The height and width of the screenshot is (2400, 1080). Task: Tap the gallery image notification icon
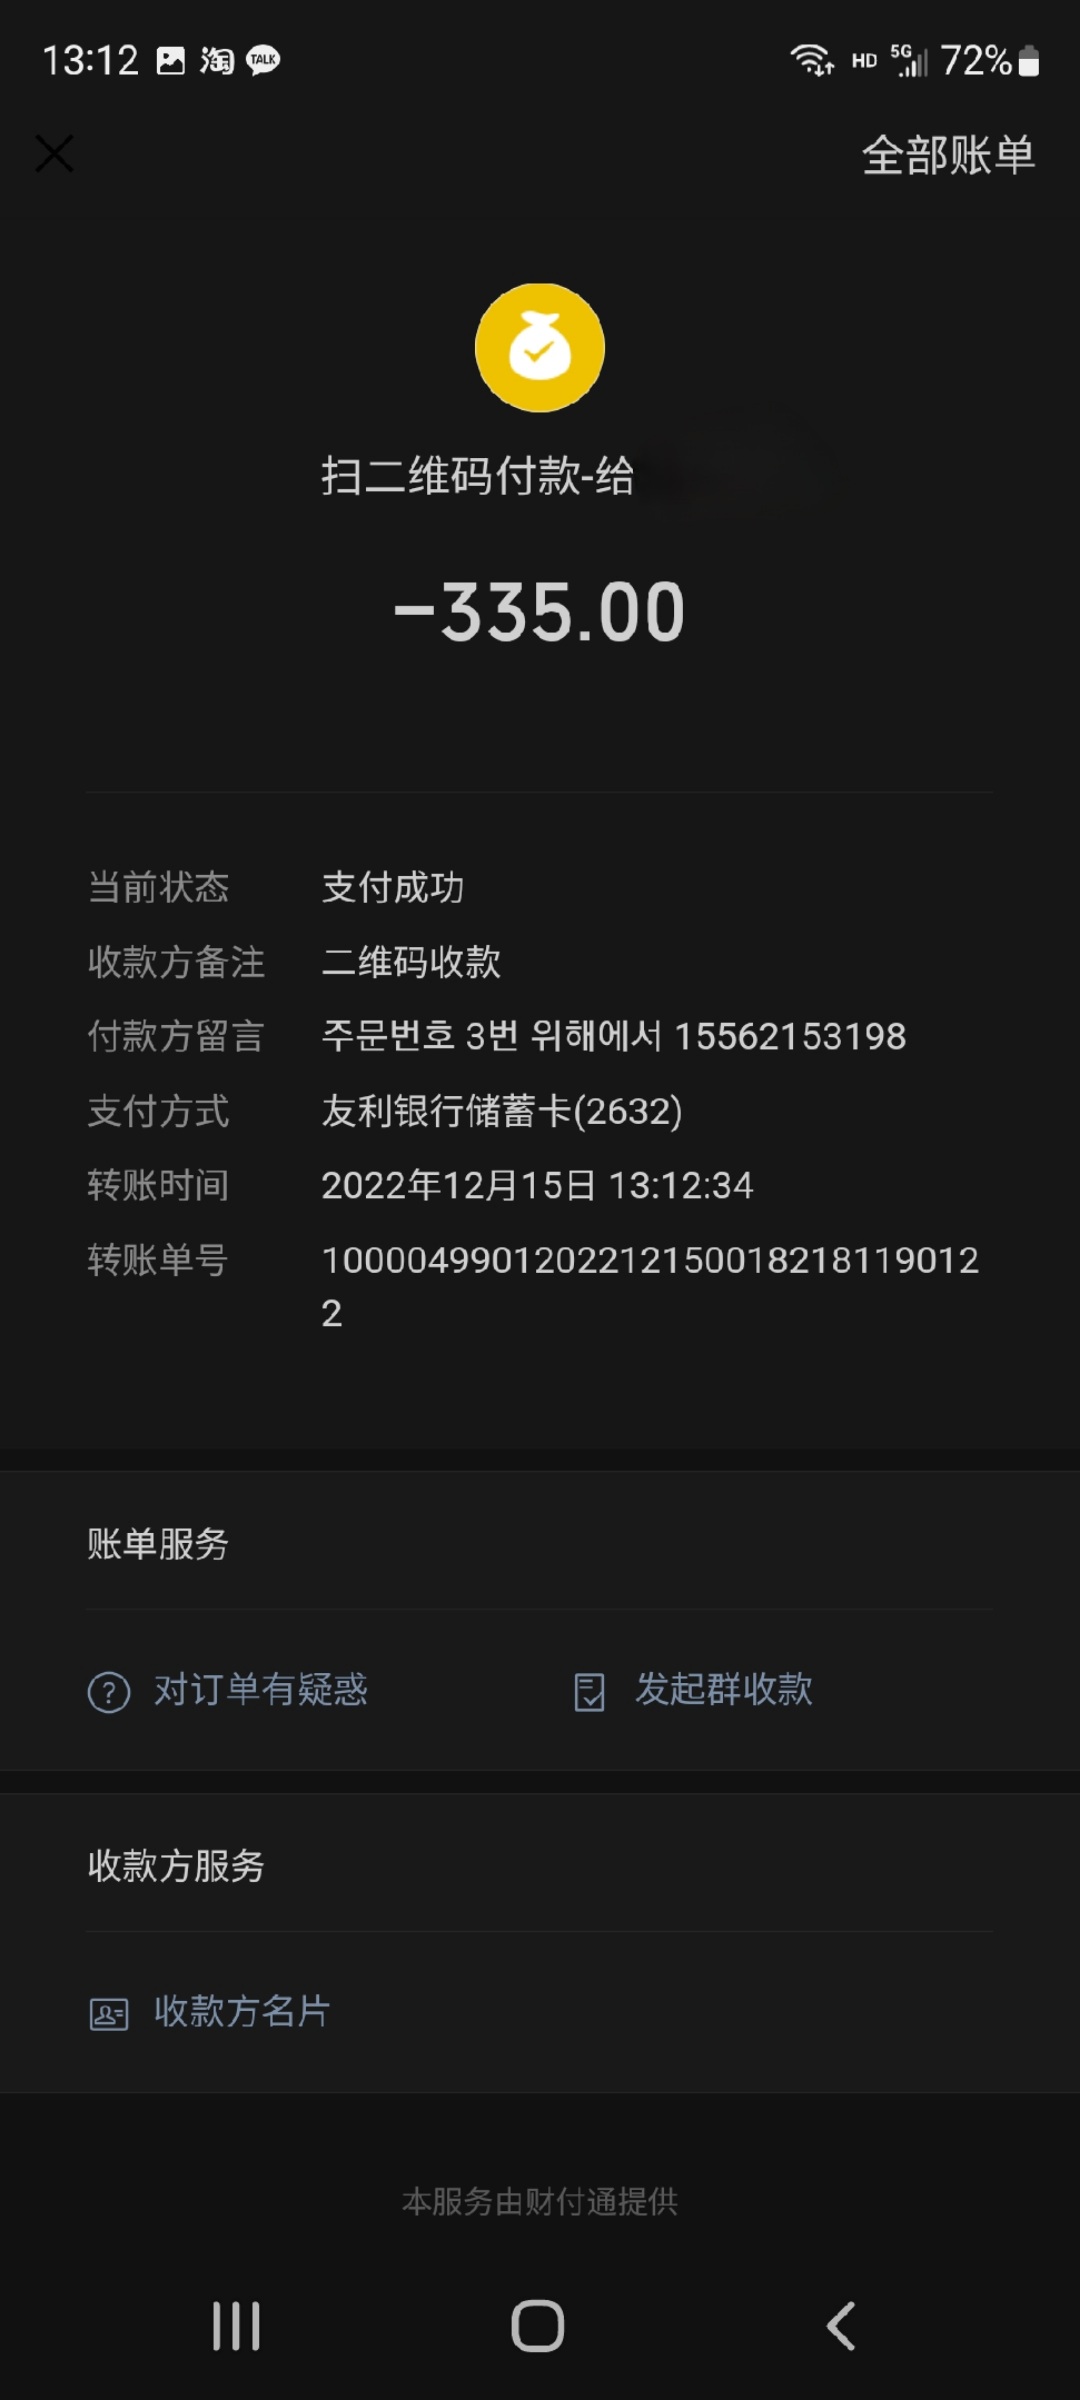[x=171, y=61]
